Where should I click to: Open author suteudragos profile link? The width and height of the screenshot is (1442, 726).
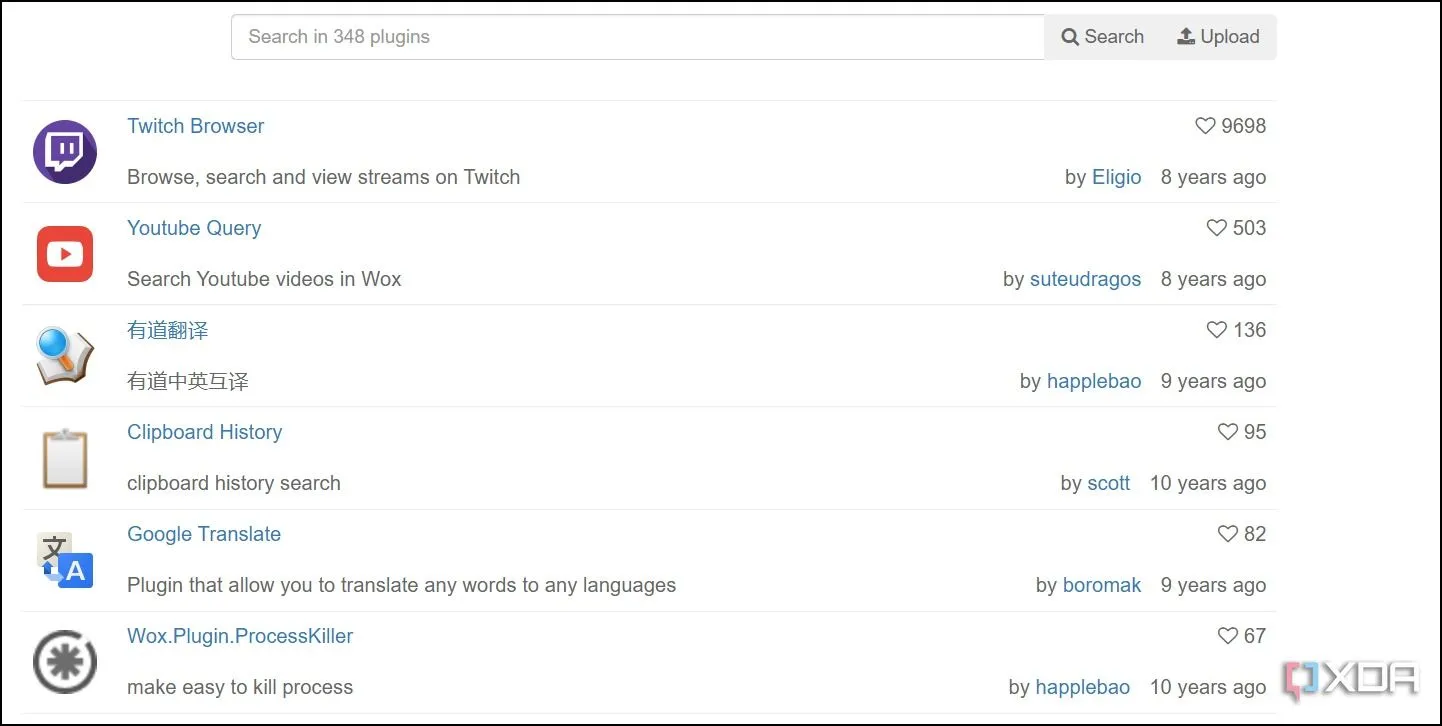pos(1086,279)
